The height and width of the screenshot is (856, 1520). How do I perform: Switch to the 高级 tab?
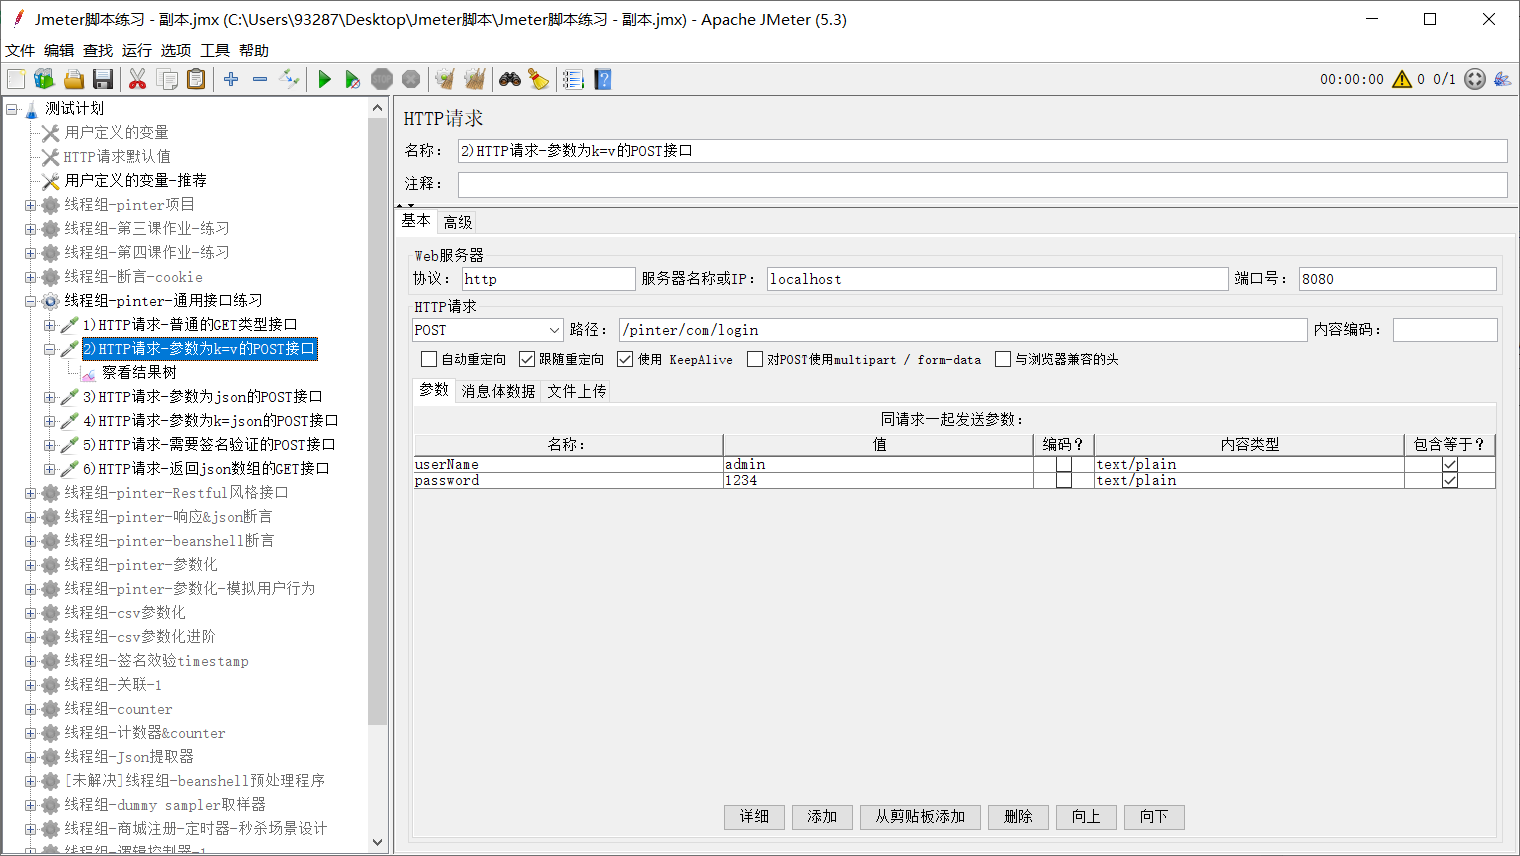(458, 222)
